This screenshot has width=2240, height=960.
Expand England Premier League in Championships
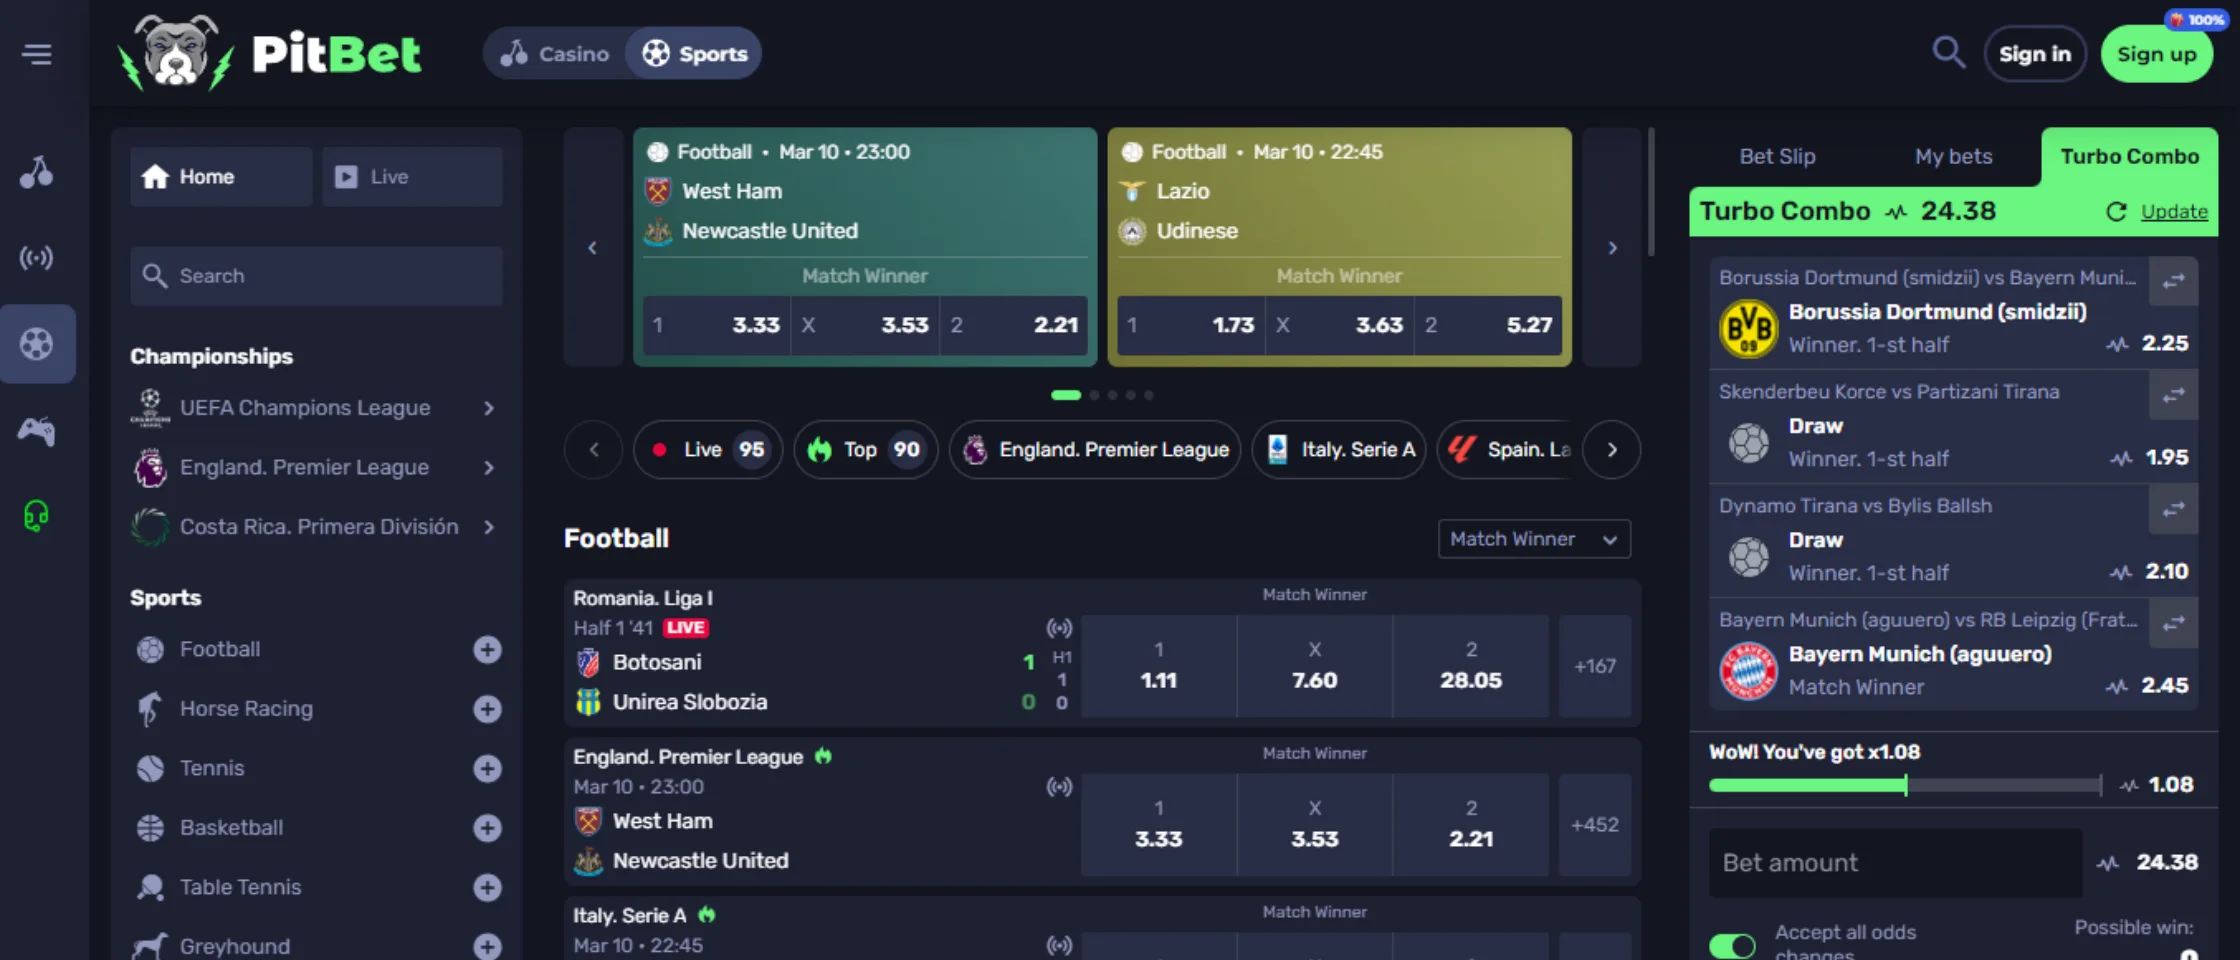point(488,468)
